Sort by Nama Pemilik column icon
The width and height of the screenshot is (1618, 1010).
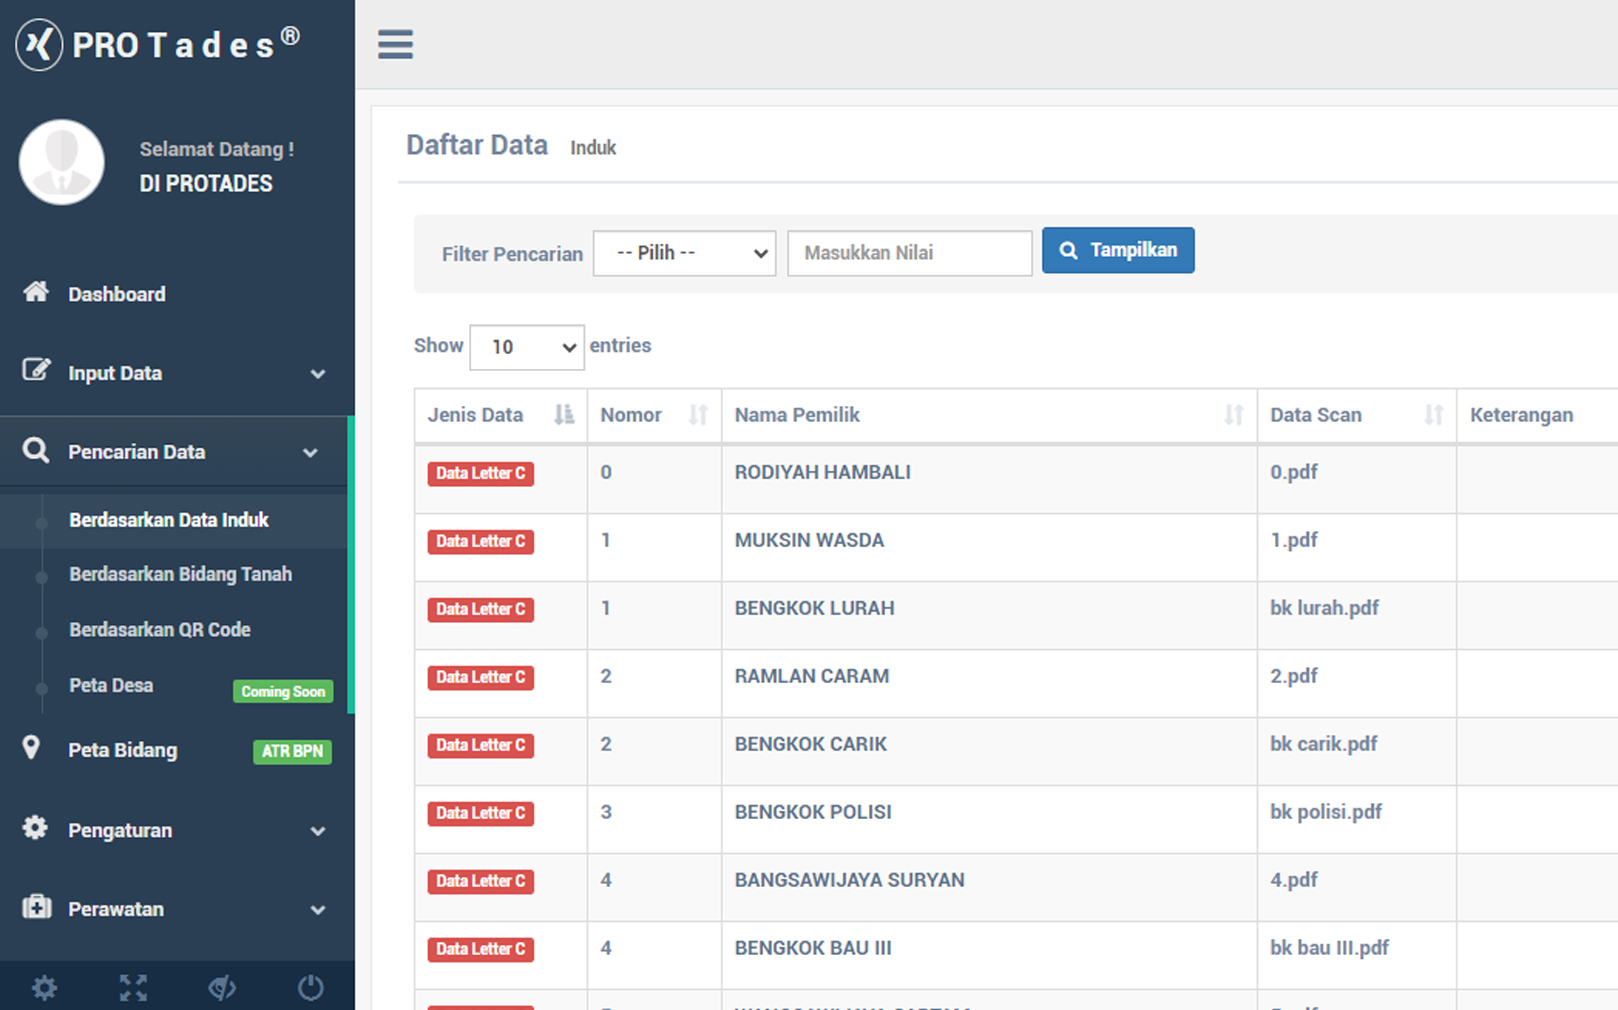pos(1234,415)
